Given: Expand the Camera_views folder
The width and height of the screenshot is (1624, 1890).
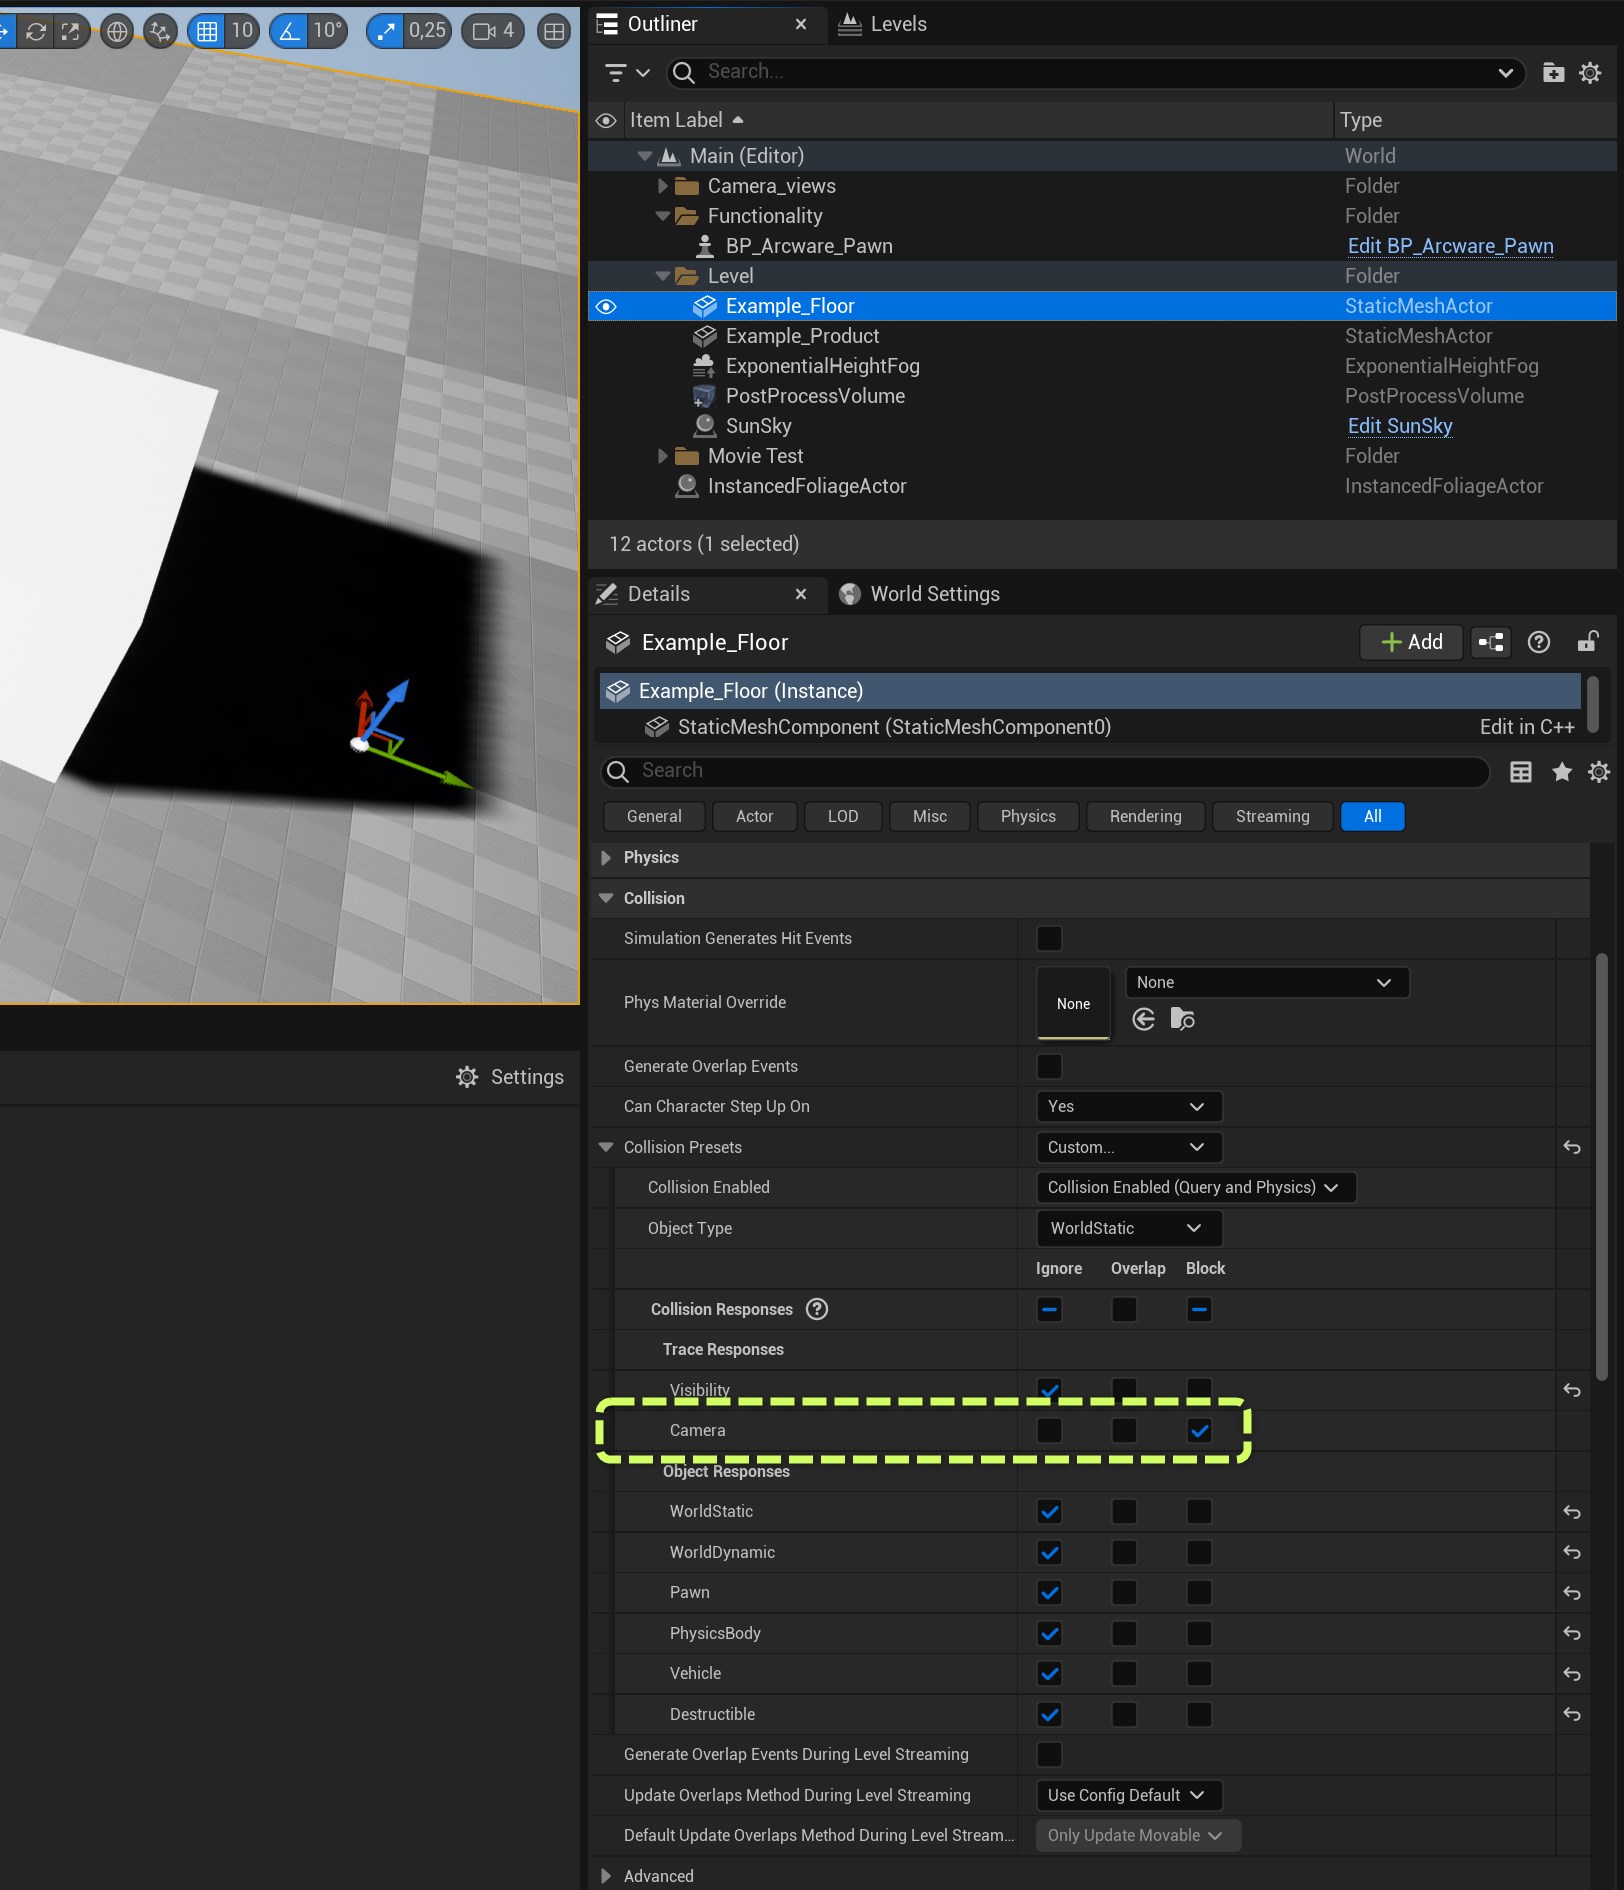Looking at the screenshot, I should coord(662,186).
